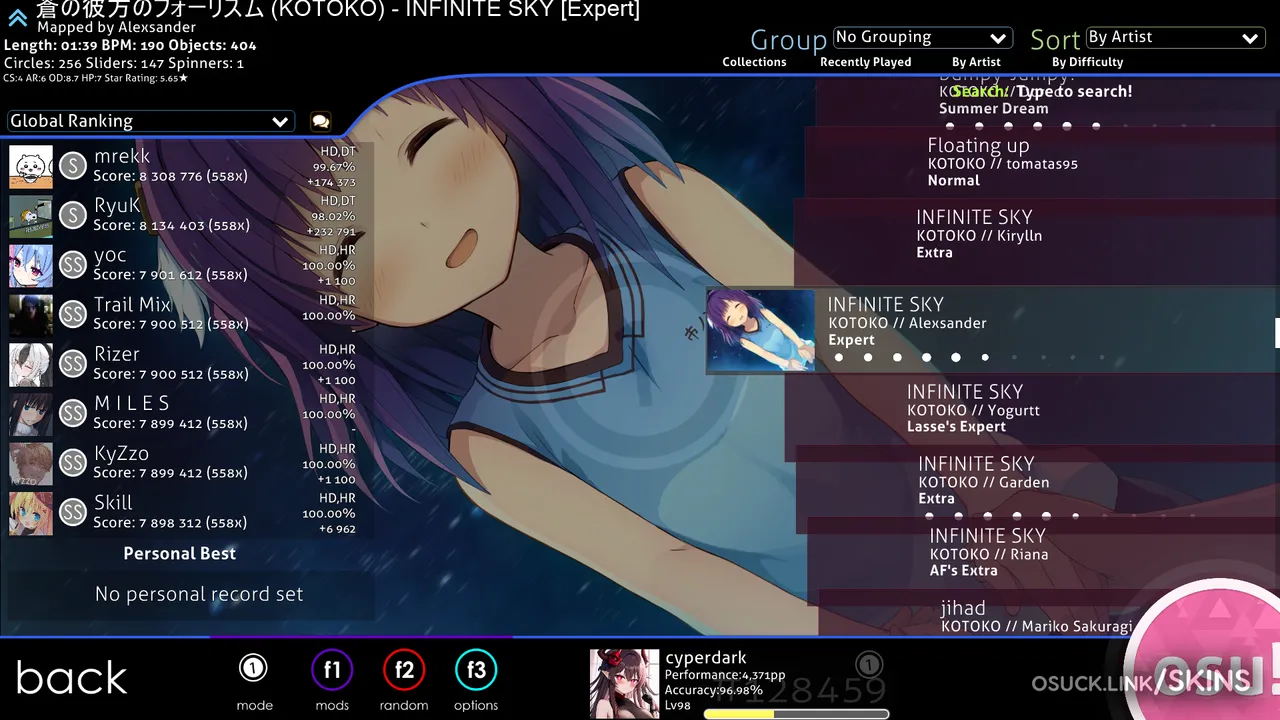The image size is (1280, 720).
Task: Click the song title at the top
Action: [x=338, y=10]
